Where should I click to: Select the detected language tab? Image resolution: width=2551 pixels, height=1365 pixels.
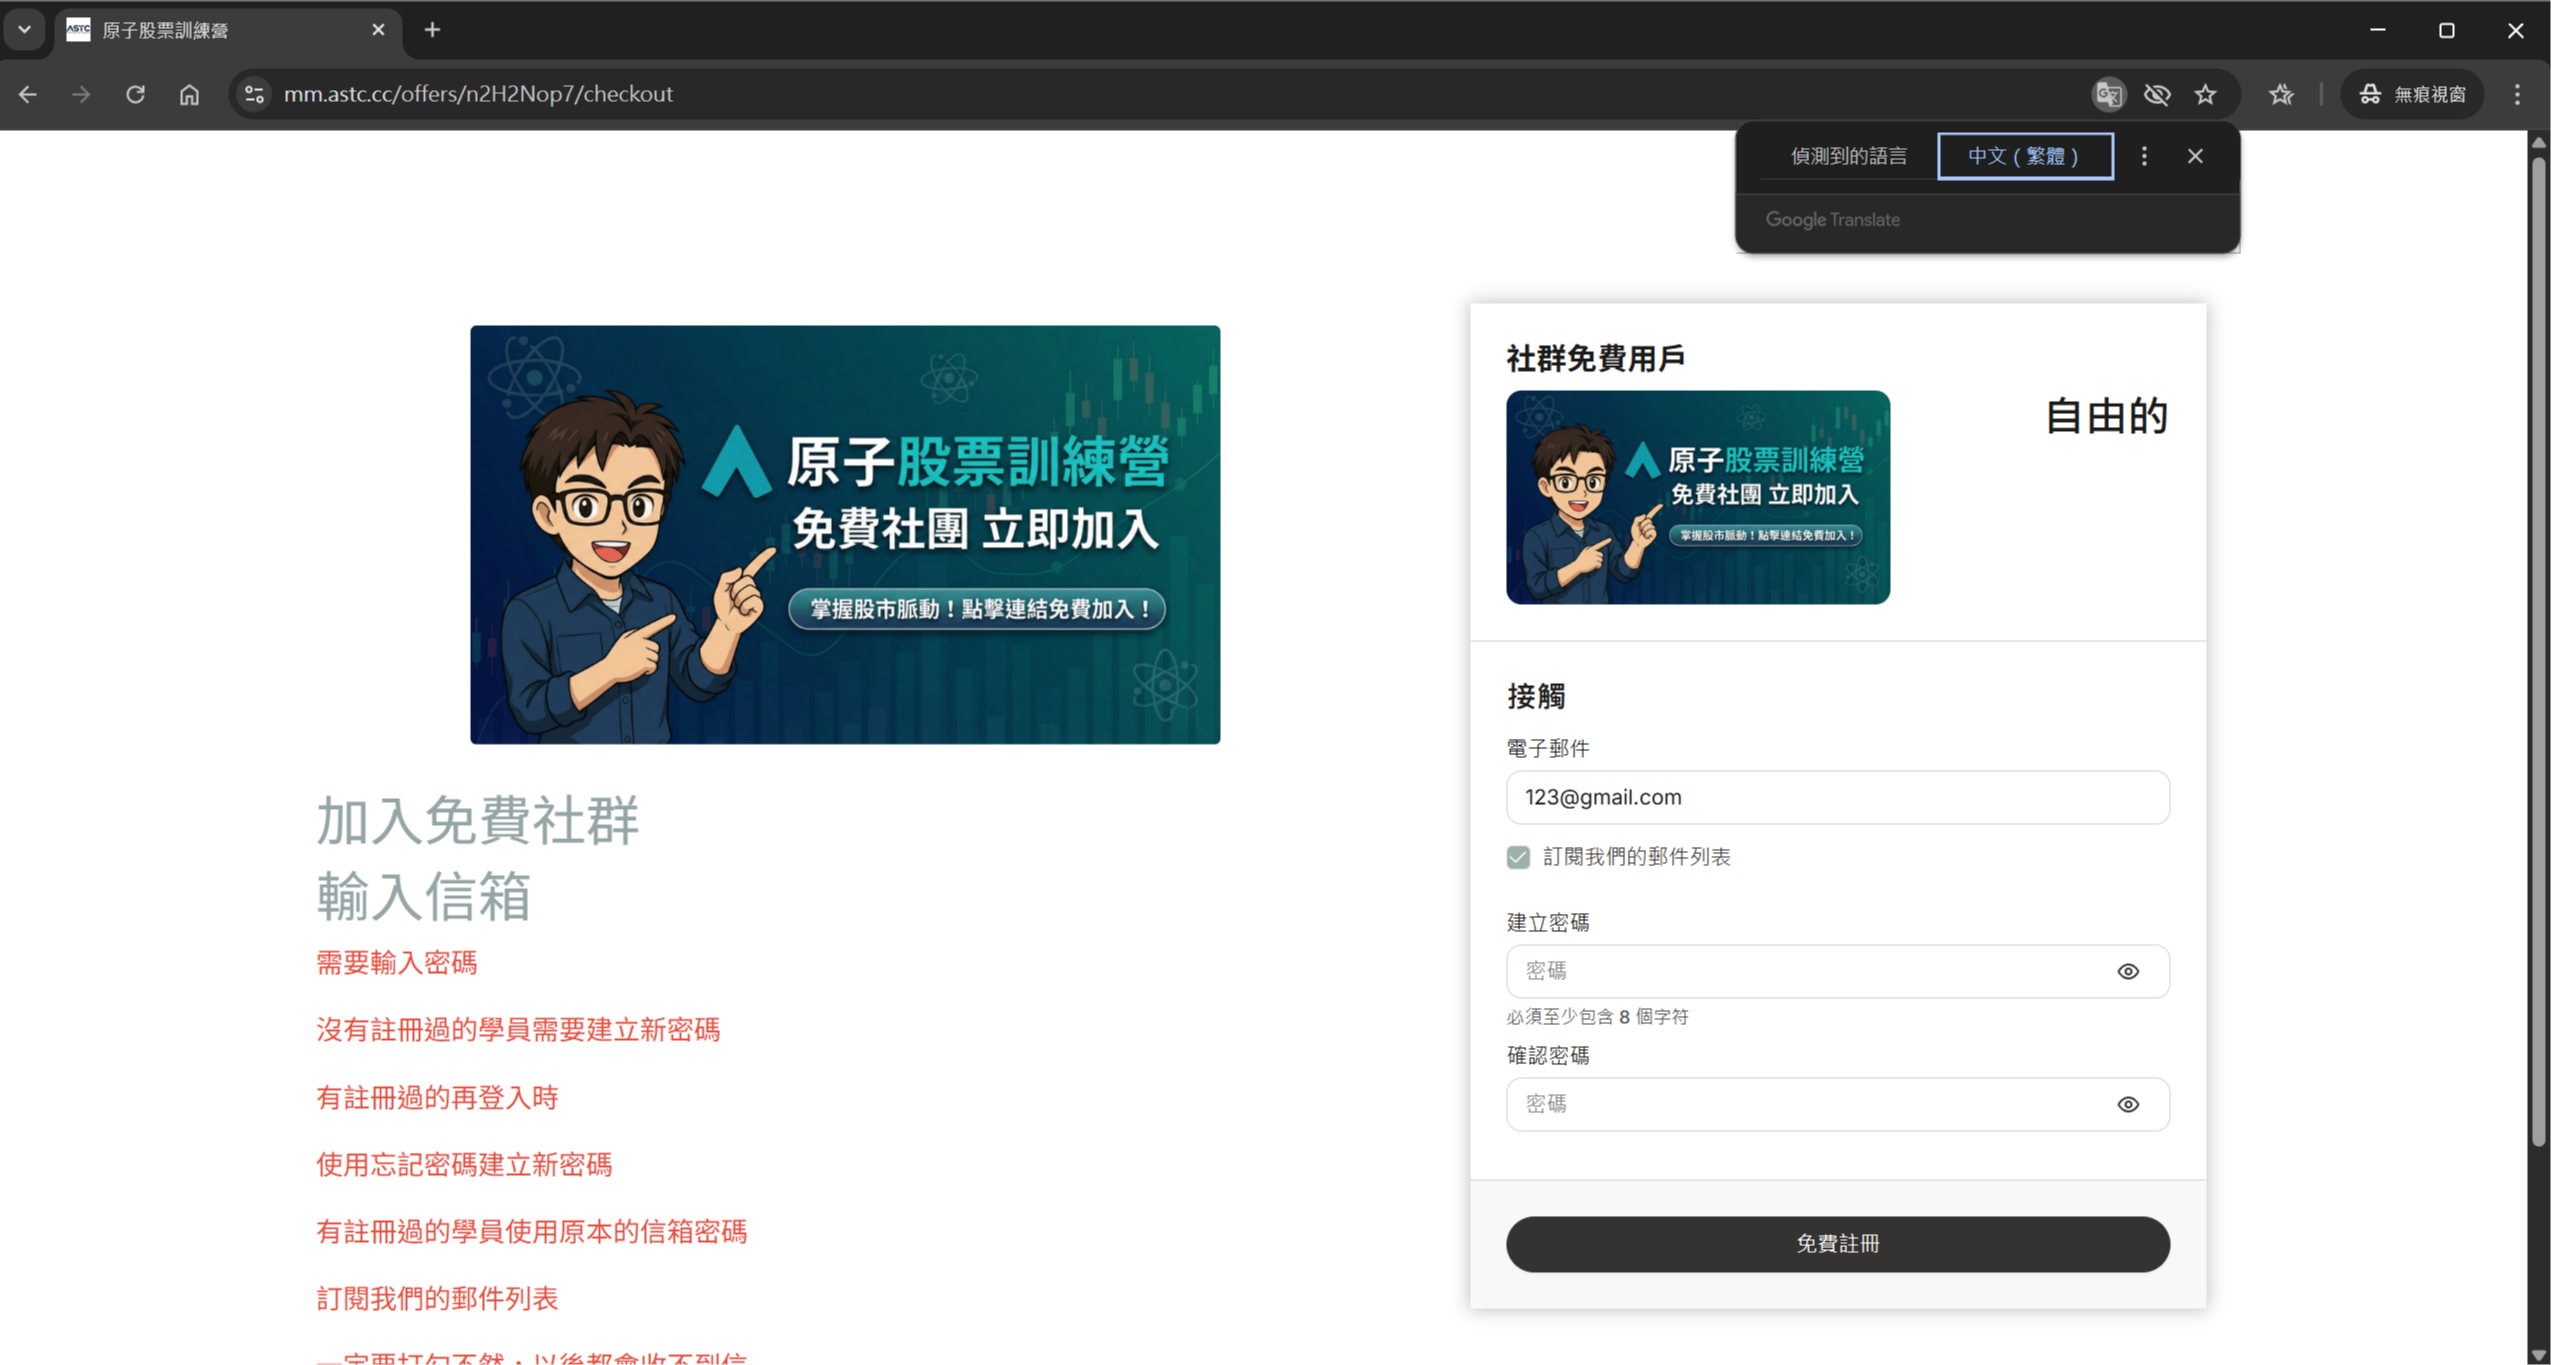[1848, 156]
